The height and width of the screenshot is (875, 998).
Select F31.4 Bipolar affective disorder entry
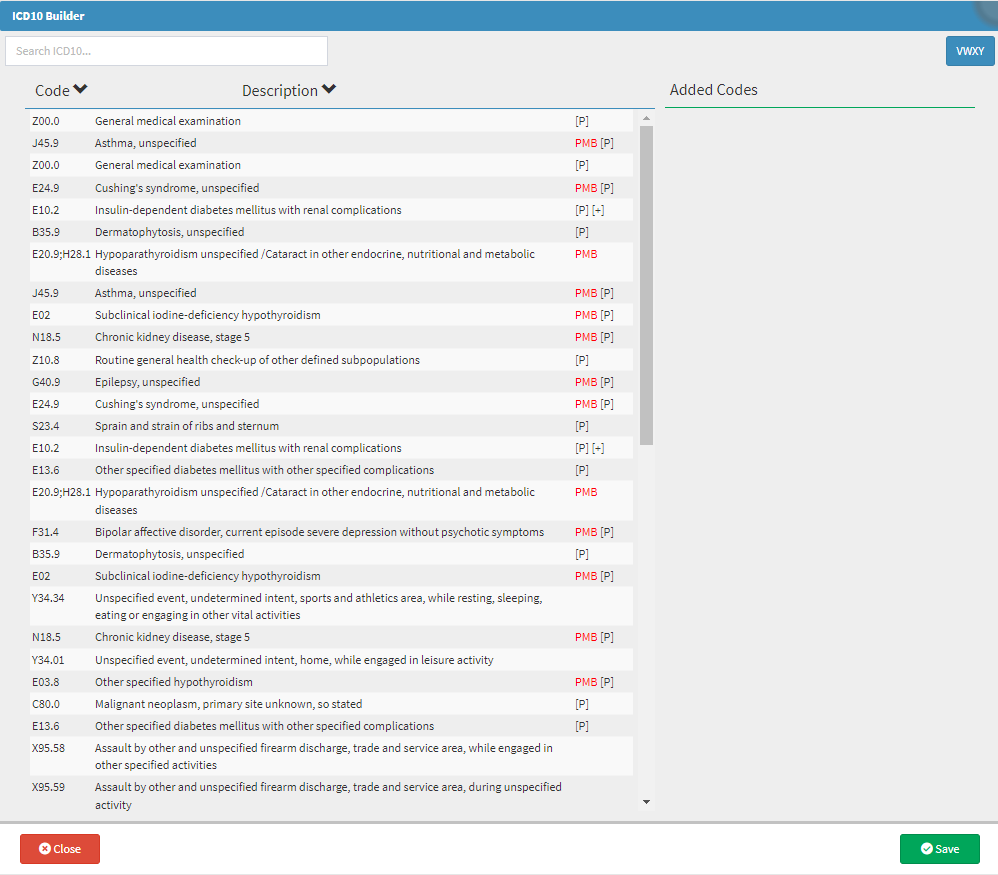coord(319,532)
